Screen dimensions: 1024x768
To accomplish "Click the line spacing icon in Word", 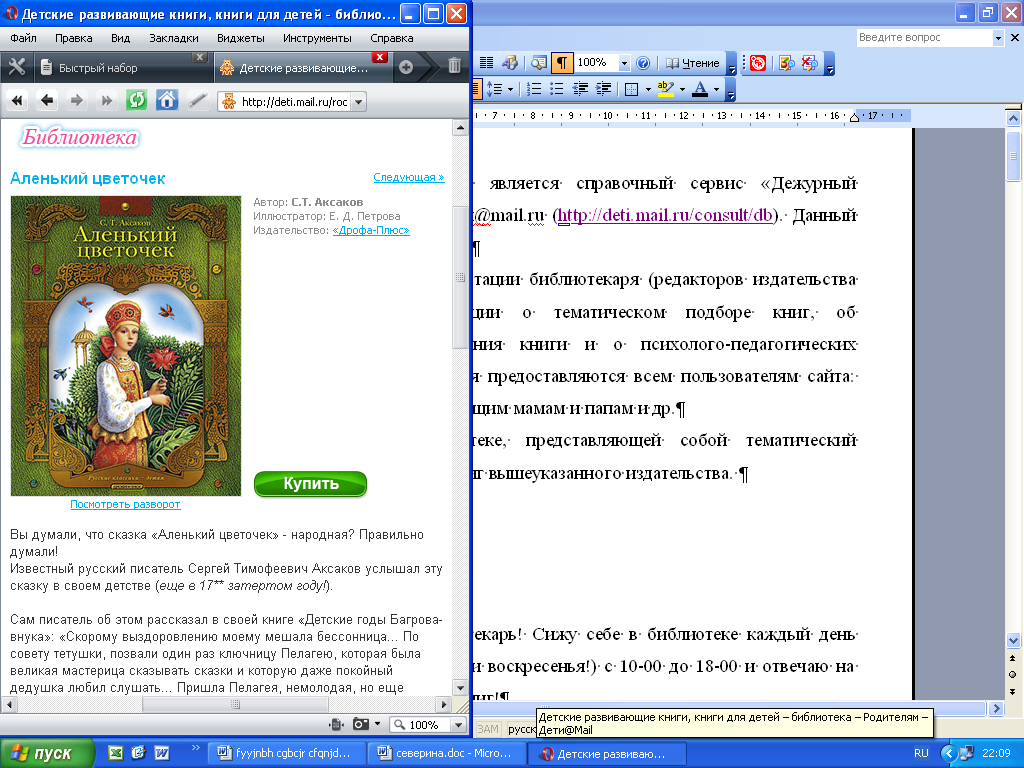I will click(494, 89).
